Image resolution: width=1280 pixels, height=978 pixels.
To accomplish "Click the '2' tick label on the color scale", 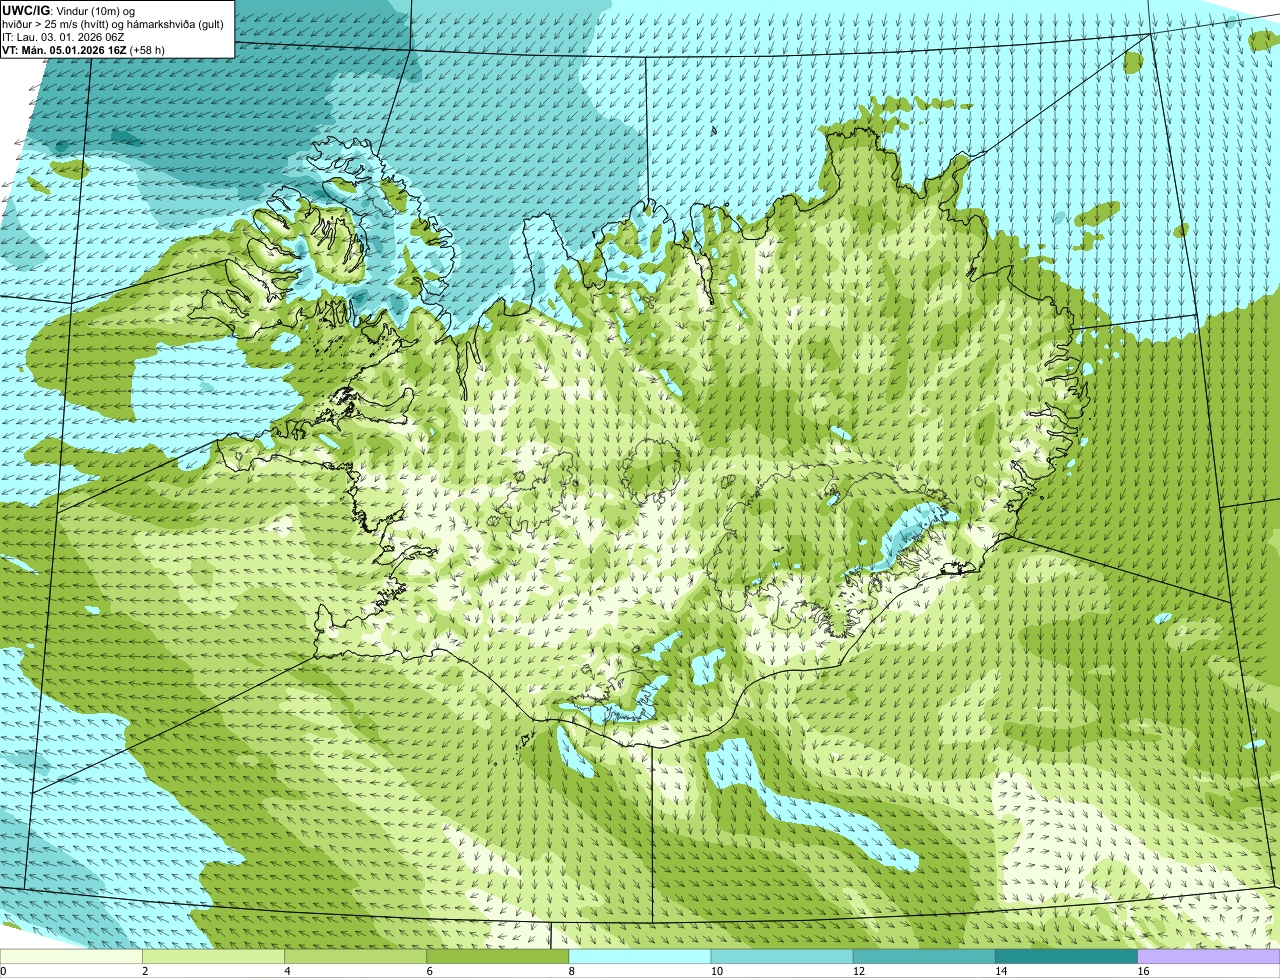I will (145, 971).
